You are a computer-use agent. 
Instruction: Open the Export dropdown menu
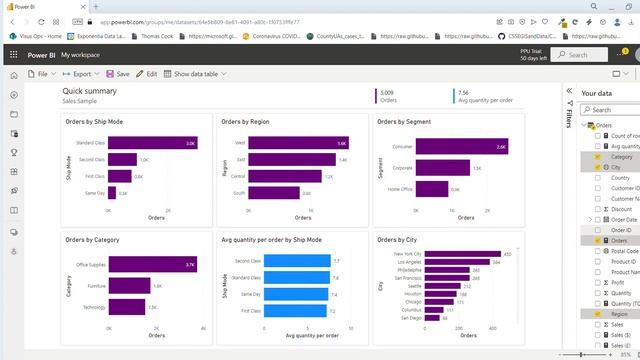point(81,74)
